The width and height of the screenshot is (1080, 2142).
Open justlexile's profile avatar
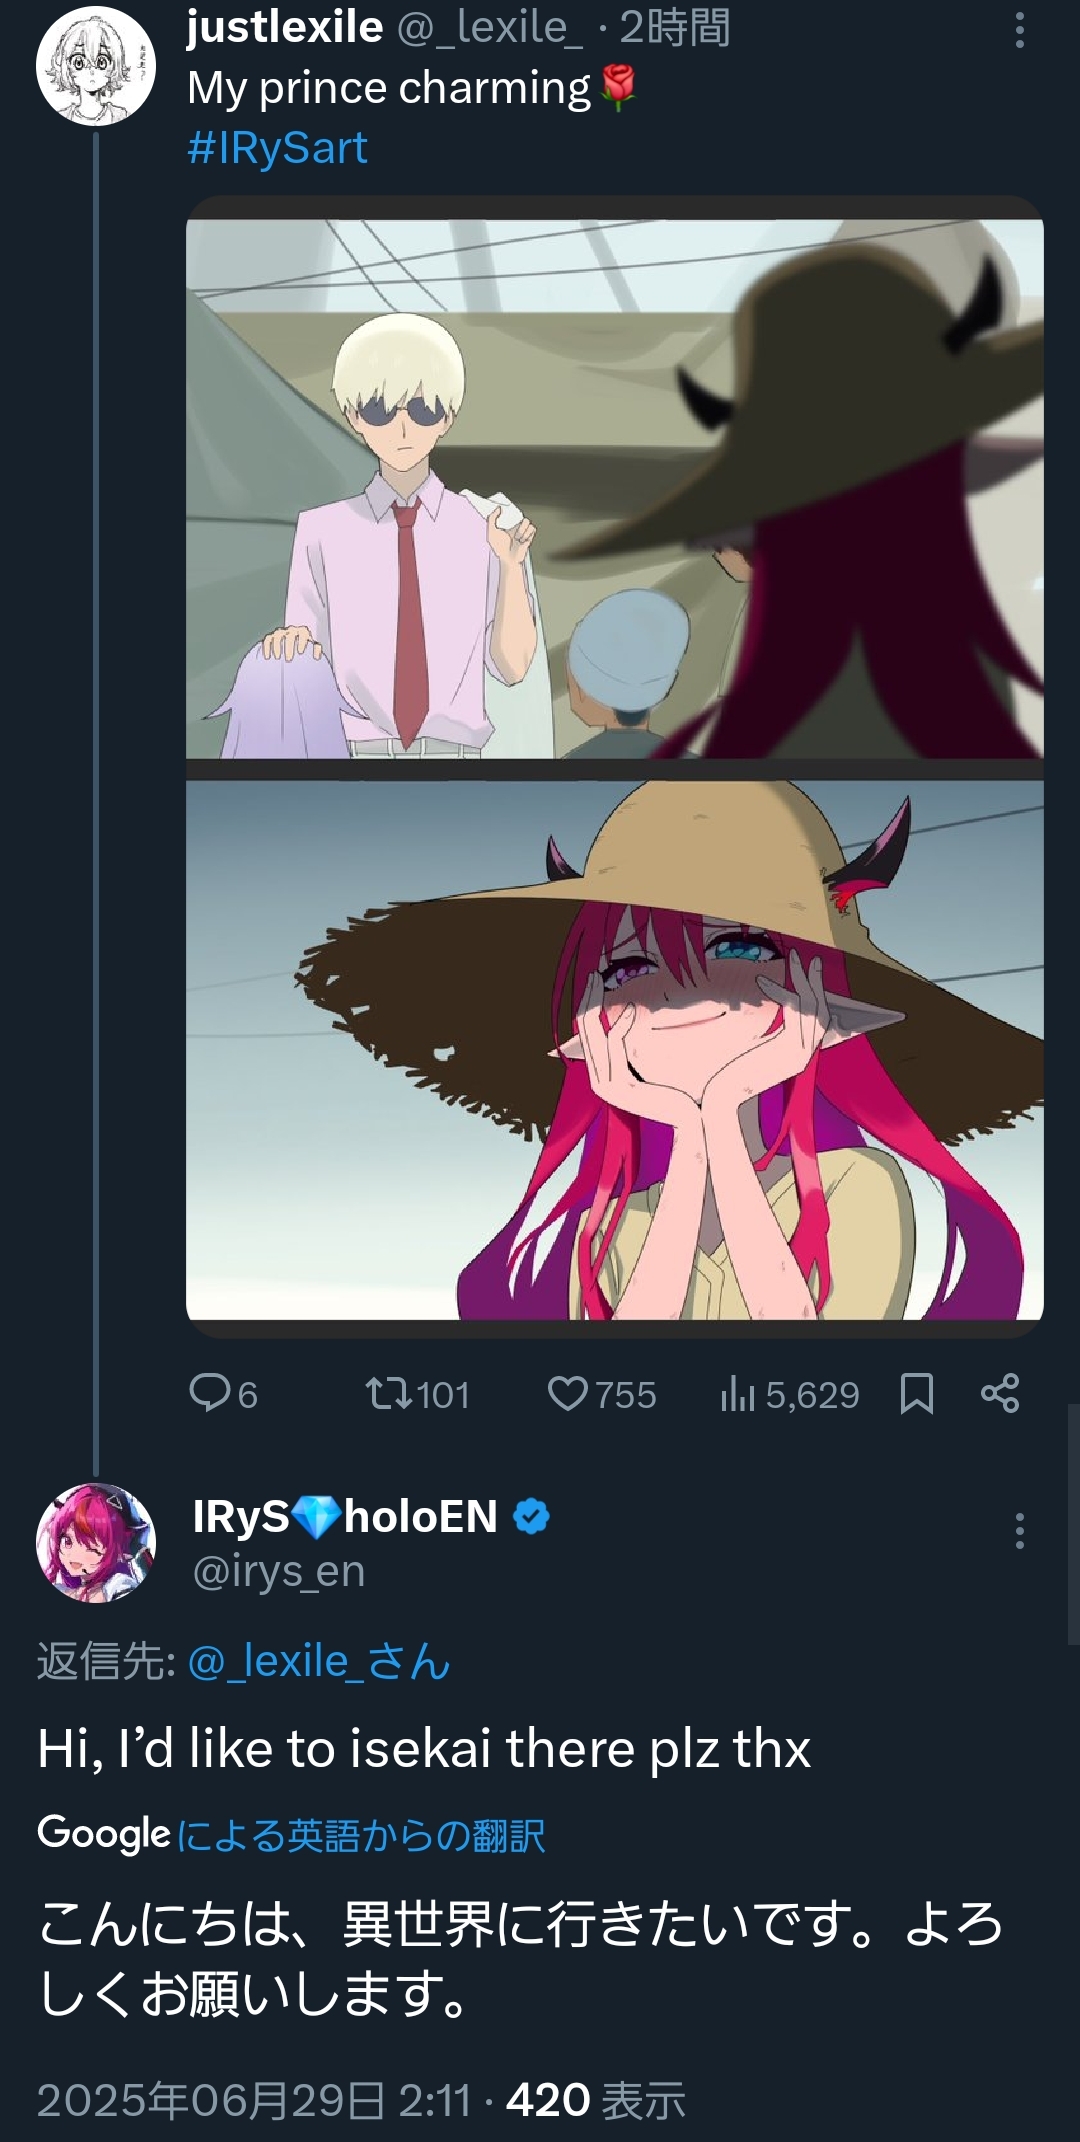point(96,66)
